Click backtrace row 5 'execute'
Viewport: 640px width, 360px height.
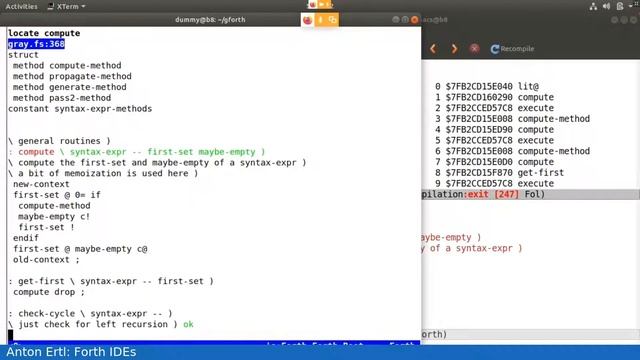[x=494, y=140]
